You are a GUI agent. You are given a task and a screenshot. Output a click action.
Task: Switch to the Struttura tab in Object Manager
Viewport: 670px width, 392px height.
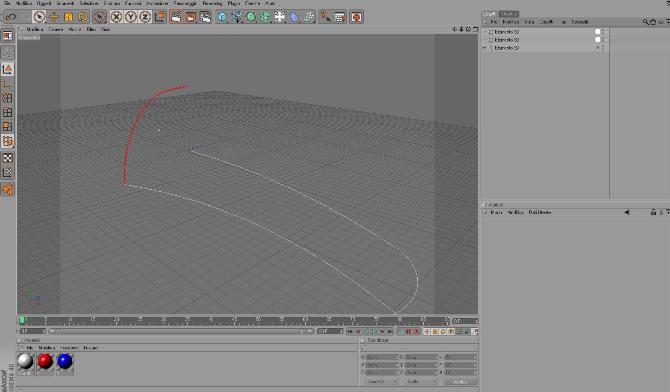coord(509,14)
